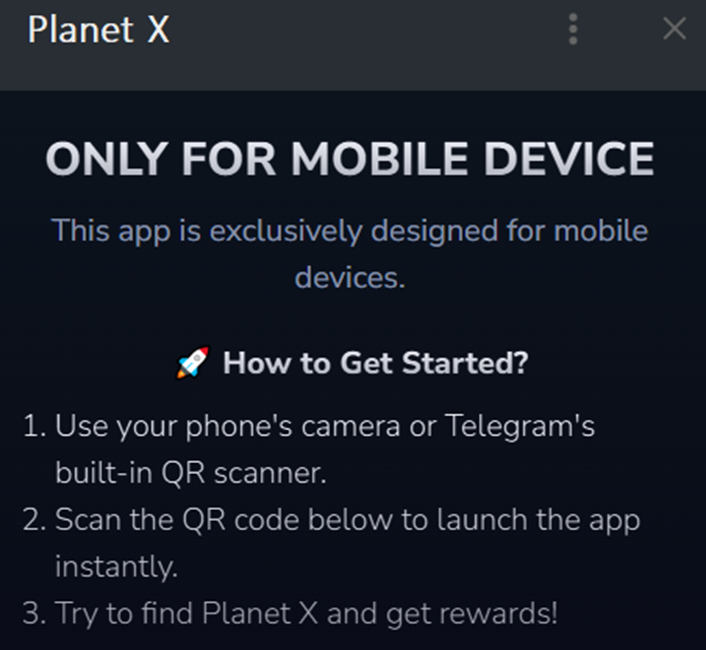Click 'launch the app' phrase in step two

[x=539, y=521]
